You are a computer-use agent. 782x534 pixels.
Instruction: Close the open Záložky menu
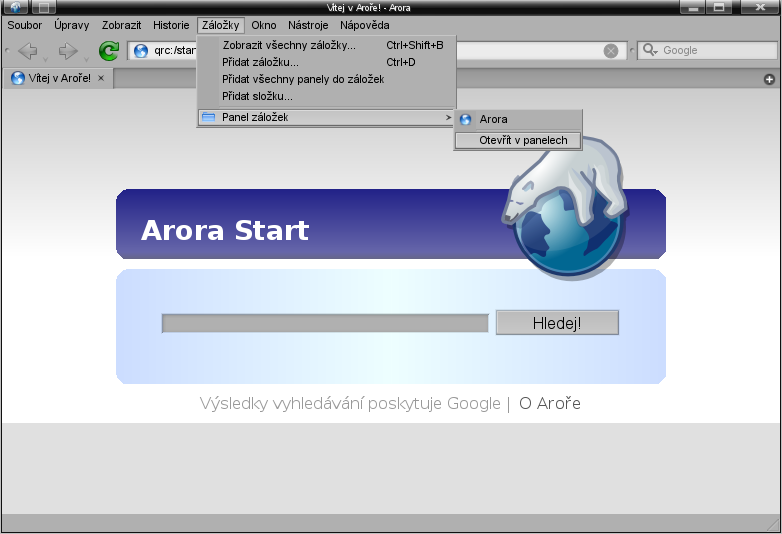(x=220, y=25)
